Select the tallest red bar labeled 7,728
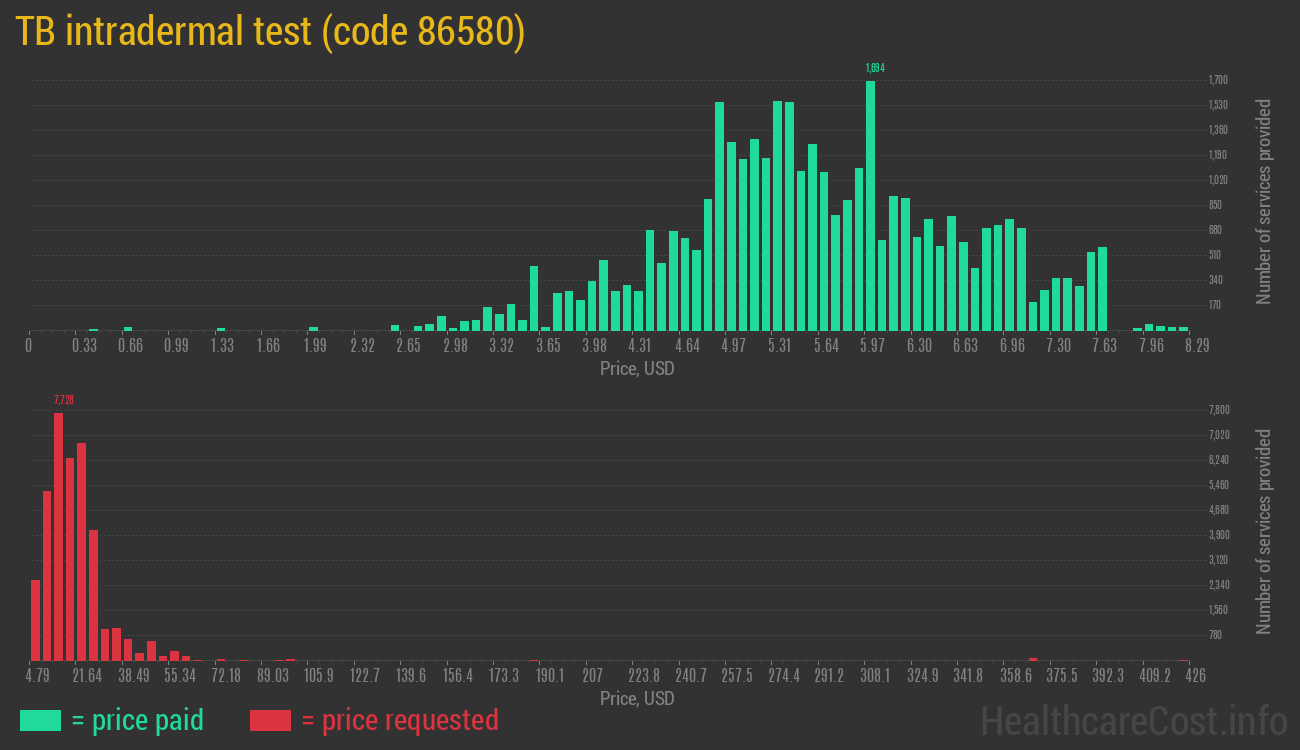This screenshot has width=1300, height=750. [x=58, y=536]
